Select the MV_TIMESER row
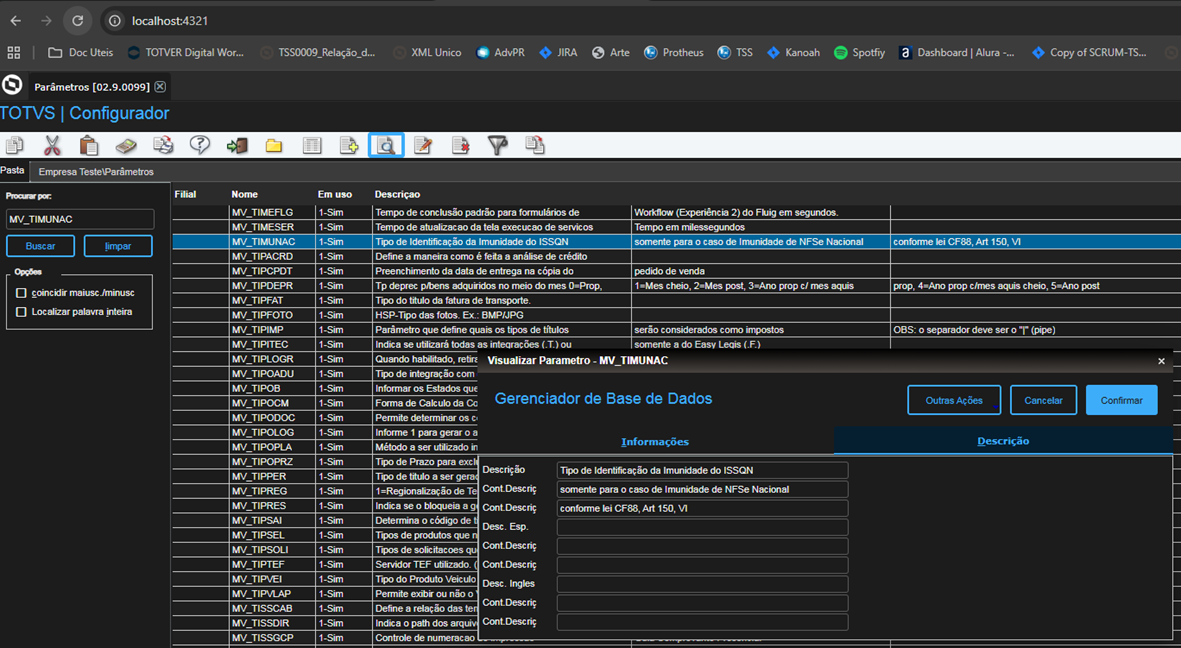Screen dimensions: 1181x648 coord(676,227)
